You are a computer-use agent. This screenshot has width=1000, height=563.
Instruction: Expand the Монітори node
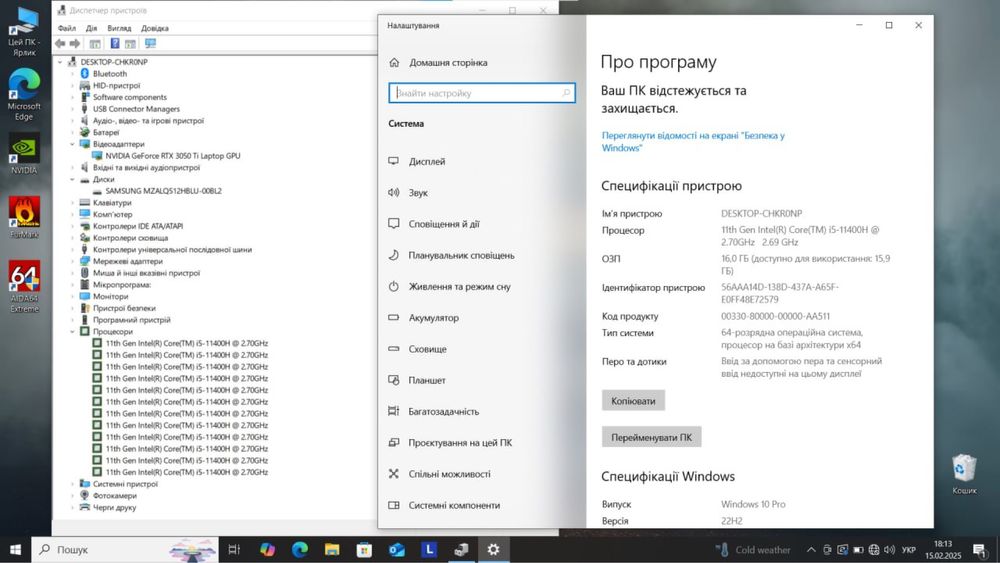click(72, 296)
